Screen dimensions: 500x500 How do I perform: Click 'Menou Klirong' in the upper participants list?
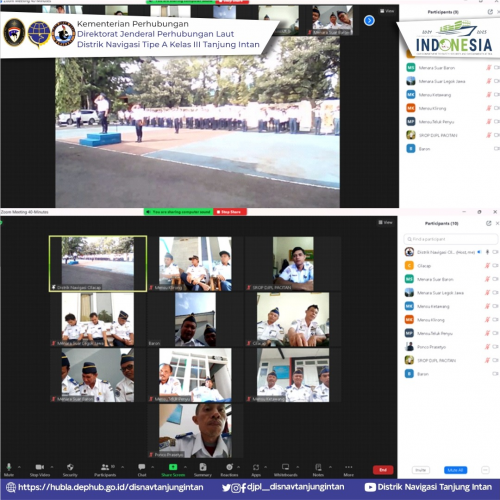pyautogui.click(x=432, y=108)
